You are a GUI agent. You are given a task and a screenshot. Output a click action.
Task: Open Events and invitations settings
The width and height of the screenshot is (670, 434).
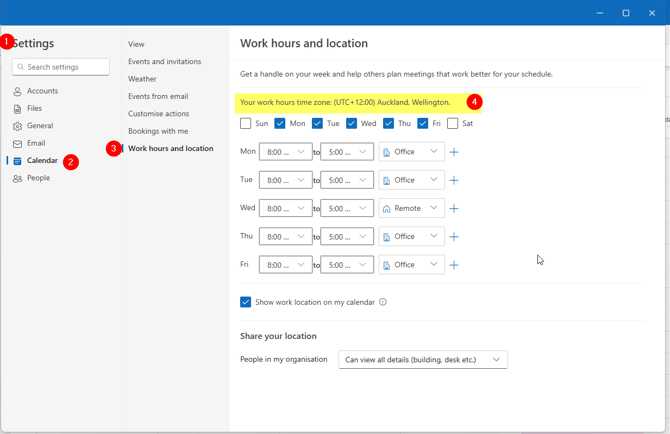tap(164, 62)
